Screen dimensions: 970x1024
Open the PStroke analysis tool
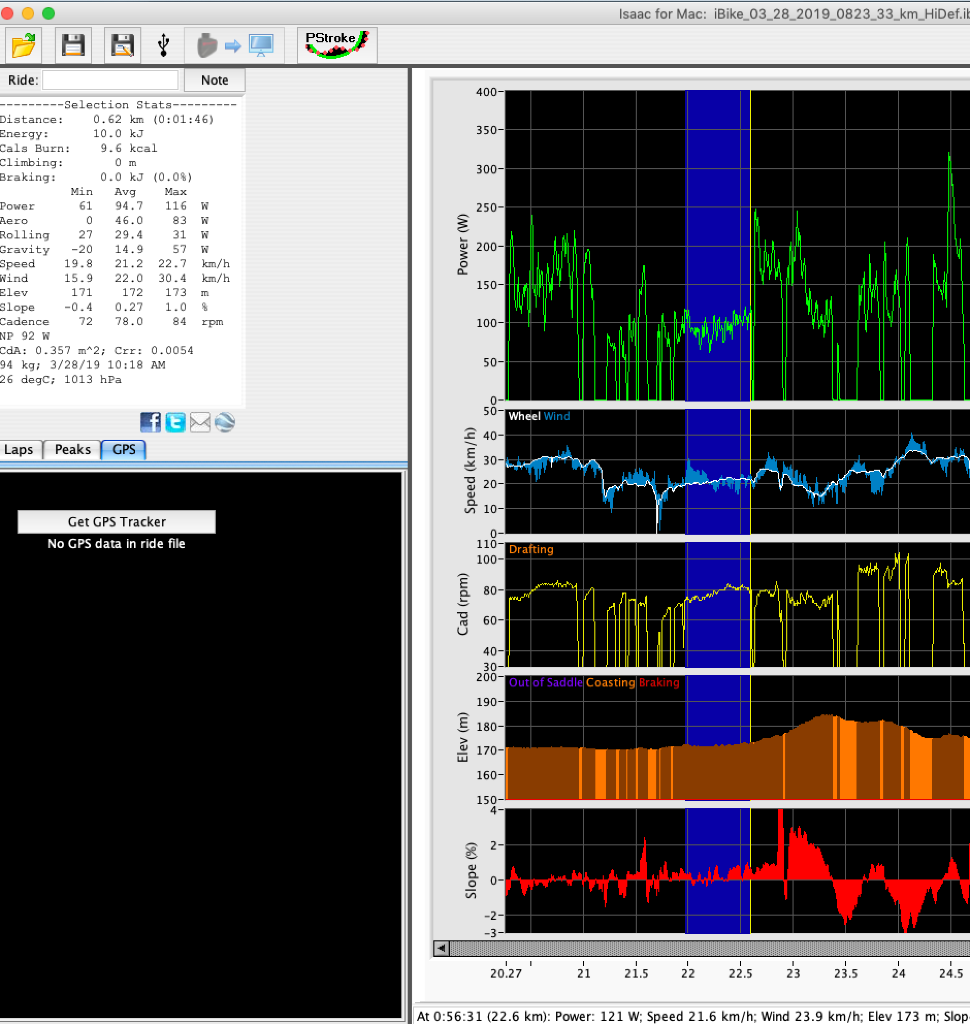click(337, 45)
